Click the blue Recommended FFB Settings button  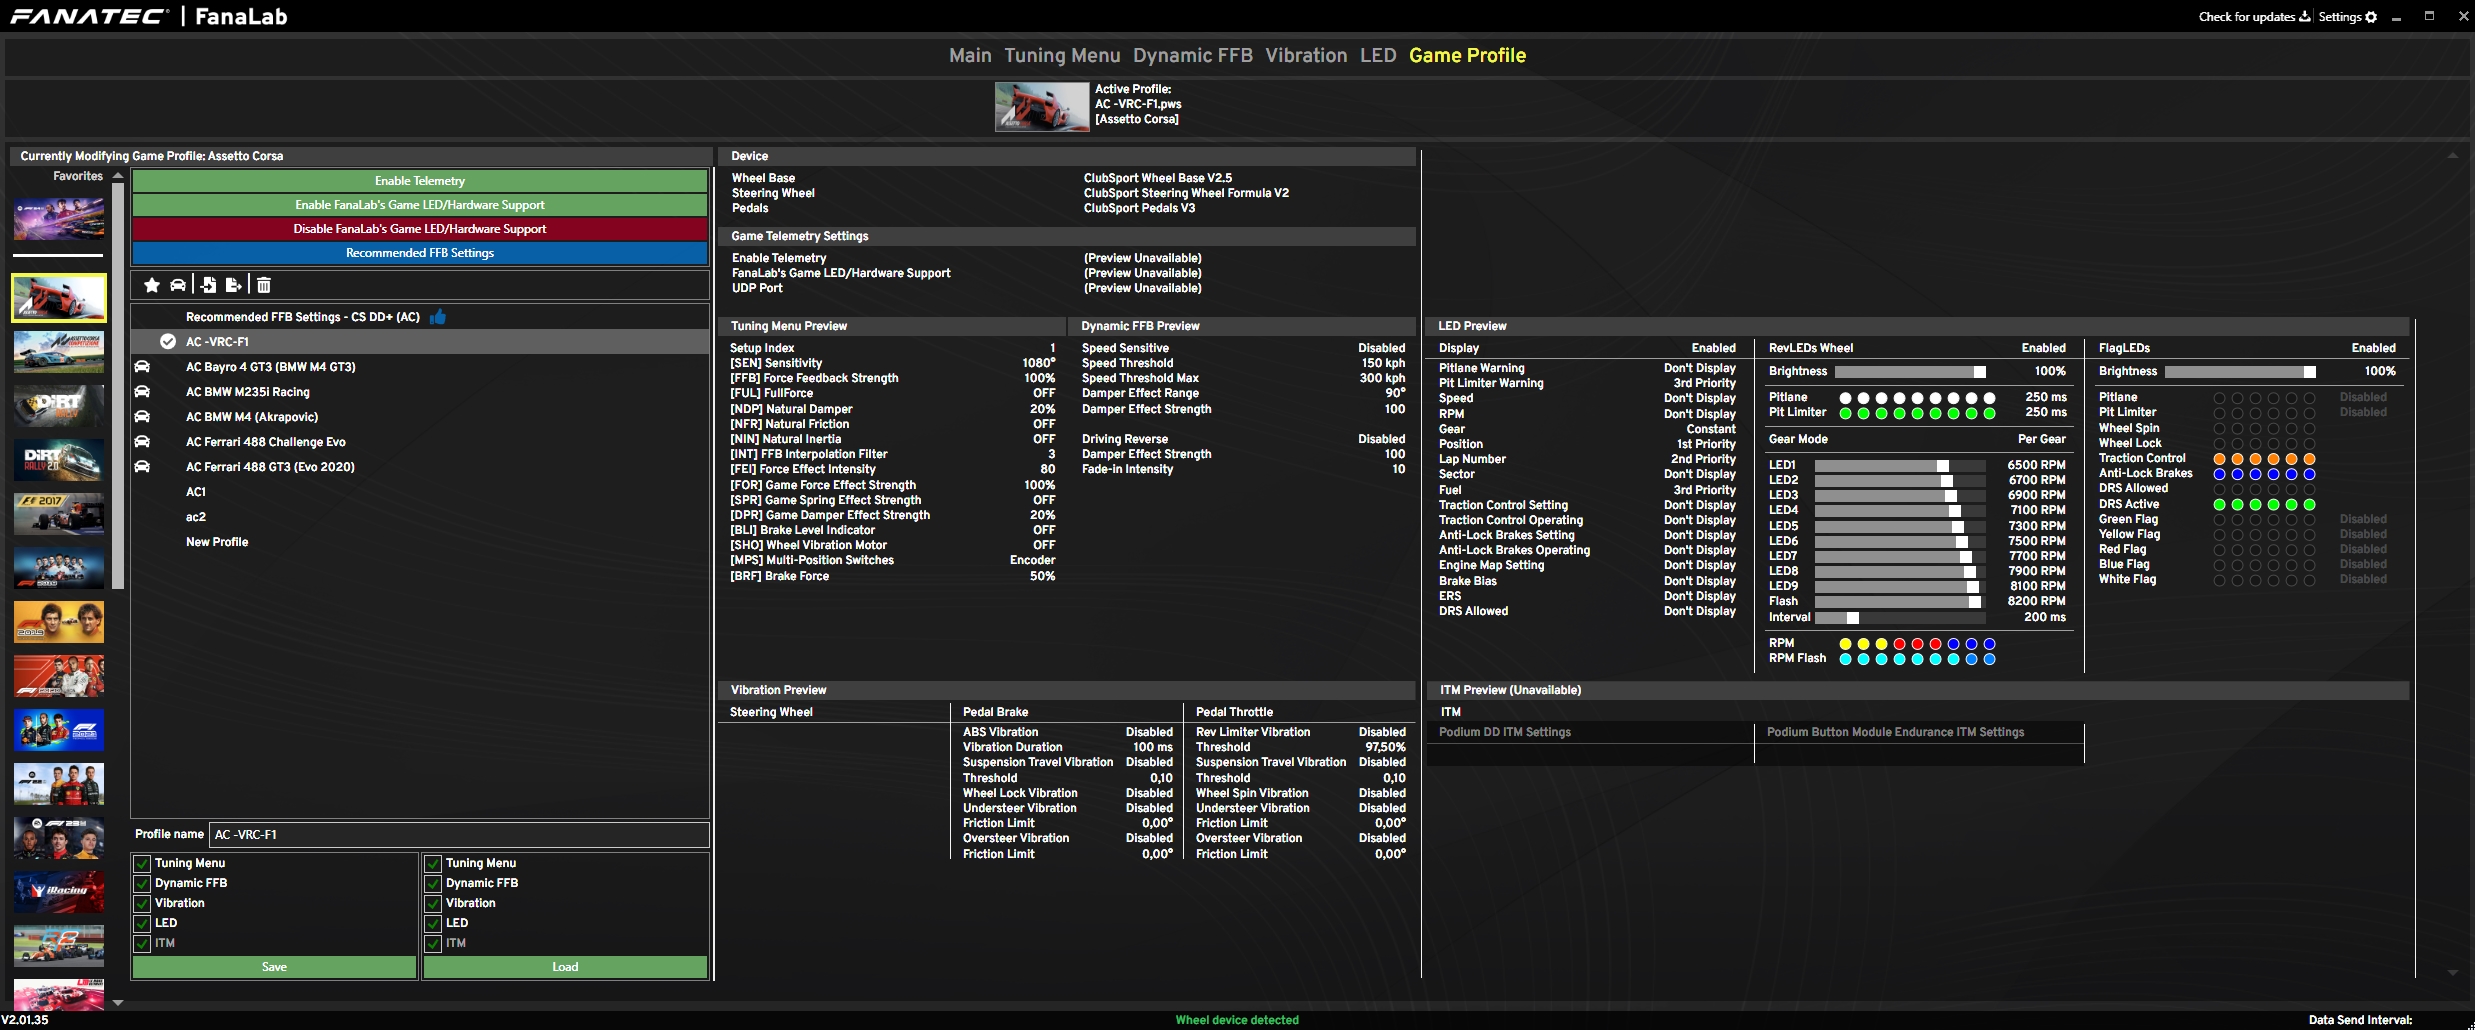point(420,253)
